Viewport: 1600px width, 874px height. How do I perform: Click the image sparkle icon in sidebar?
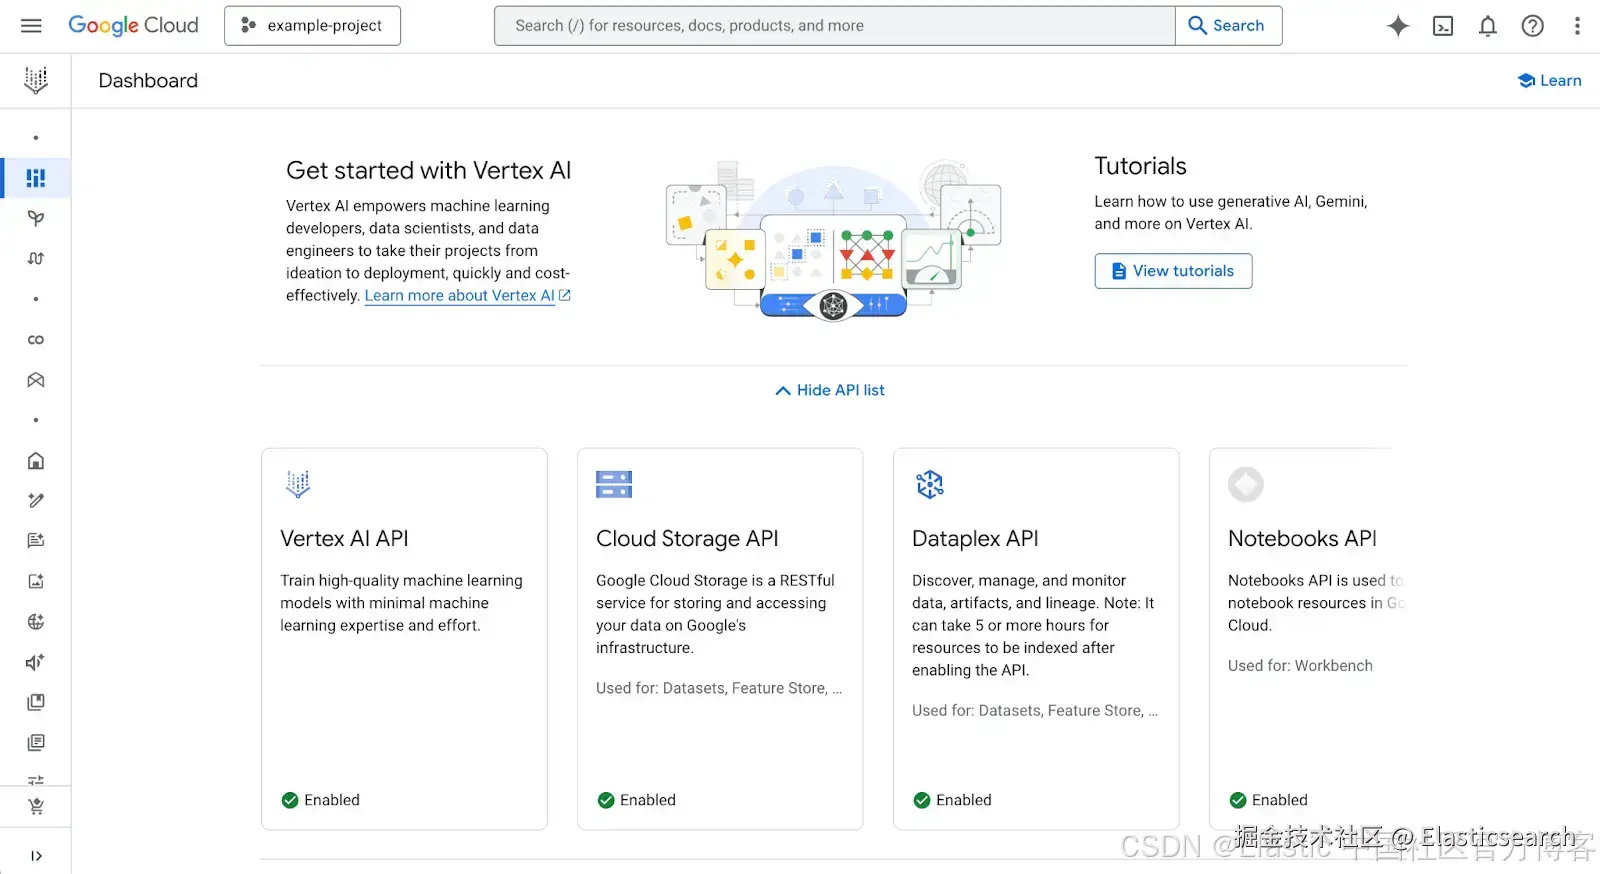coord(36,581)
